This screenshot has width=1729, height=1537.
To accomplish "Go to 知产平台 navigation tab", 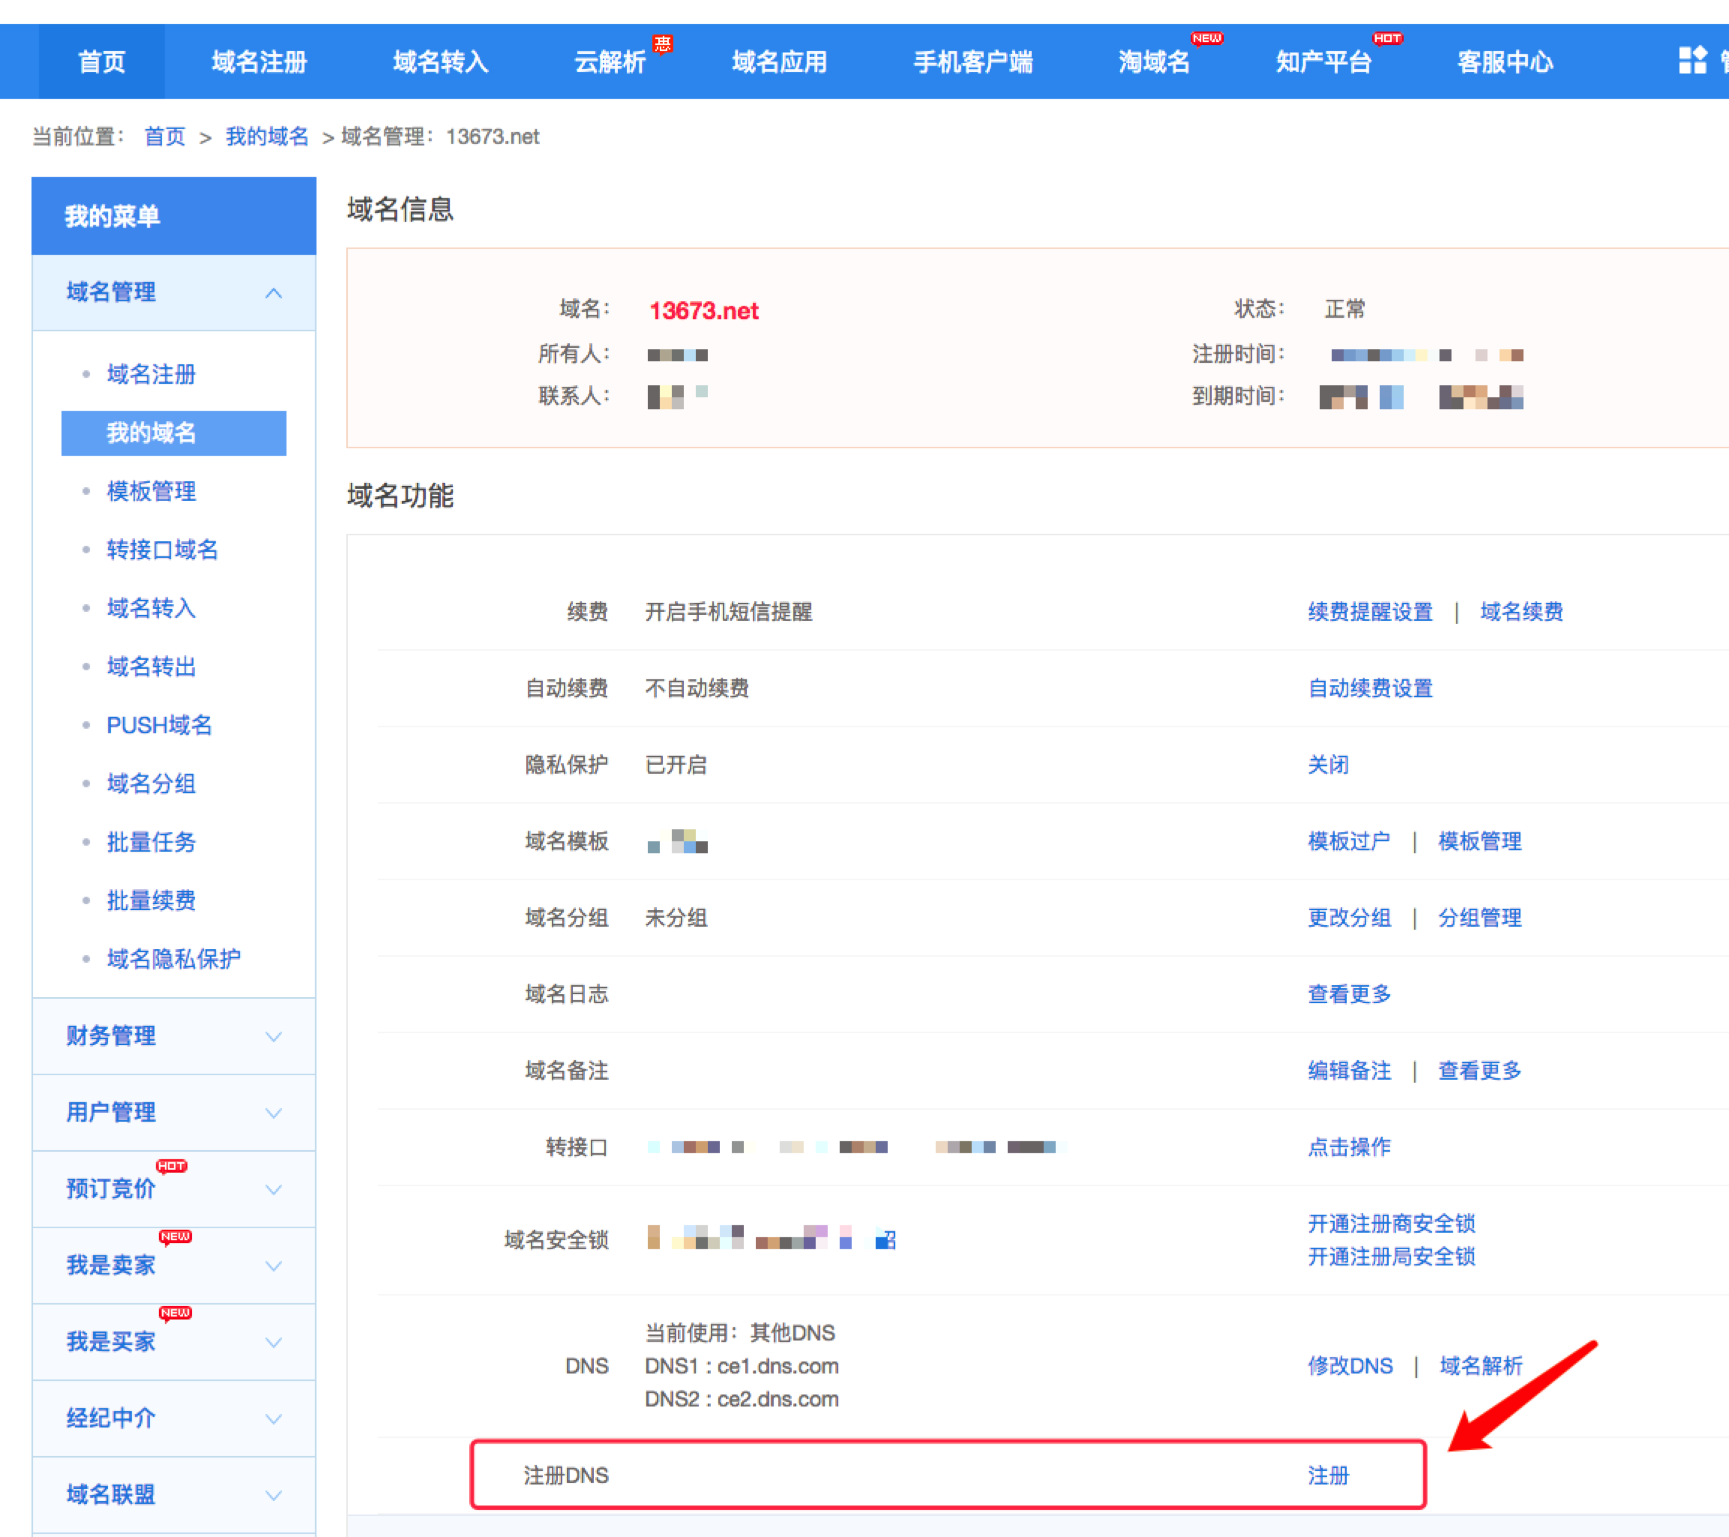I will click(x=1323, y=62).
